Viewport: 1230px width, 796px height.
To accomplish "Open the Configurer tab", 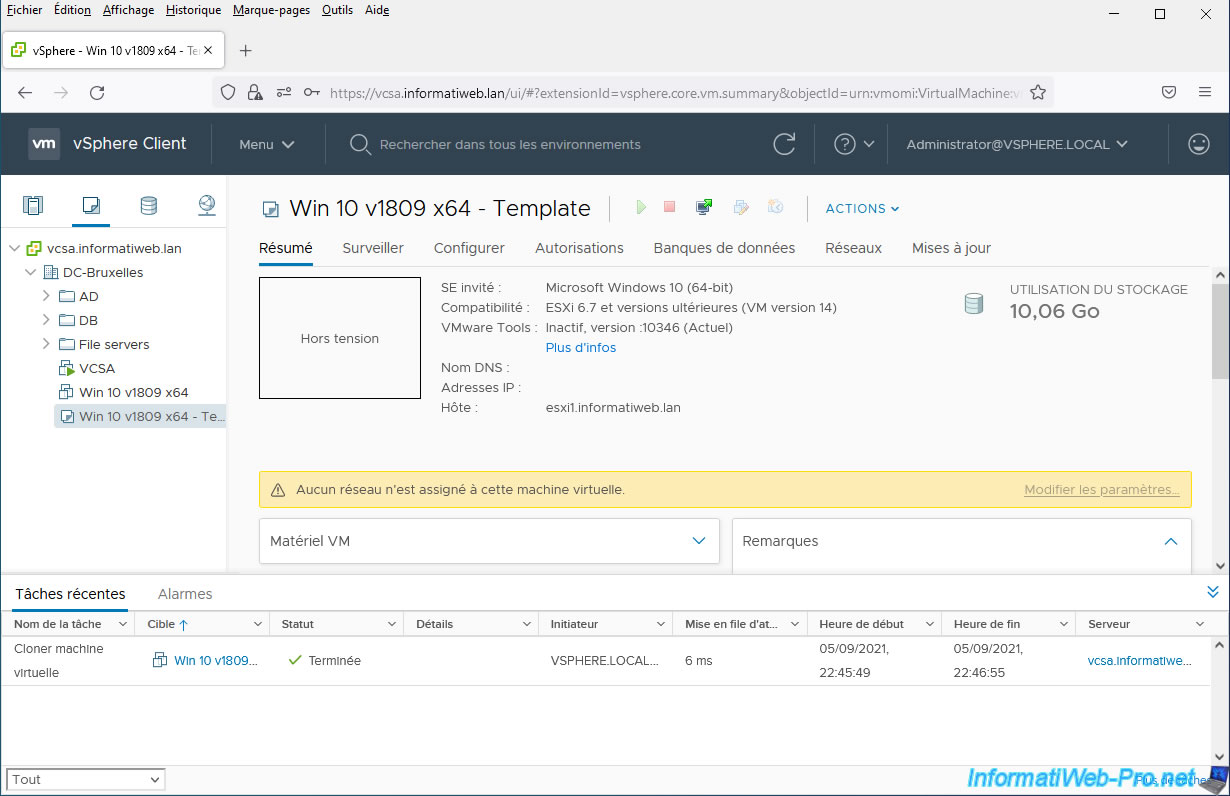I will pyautogui.click(x=469, y=248).
